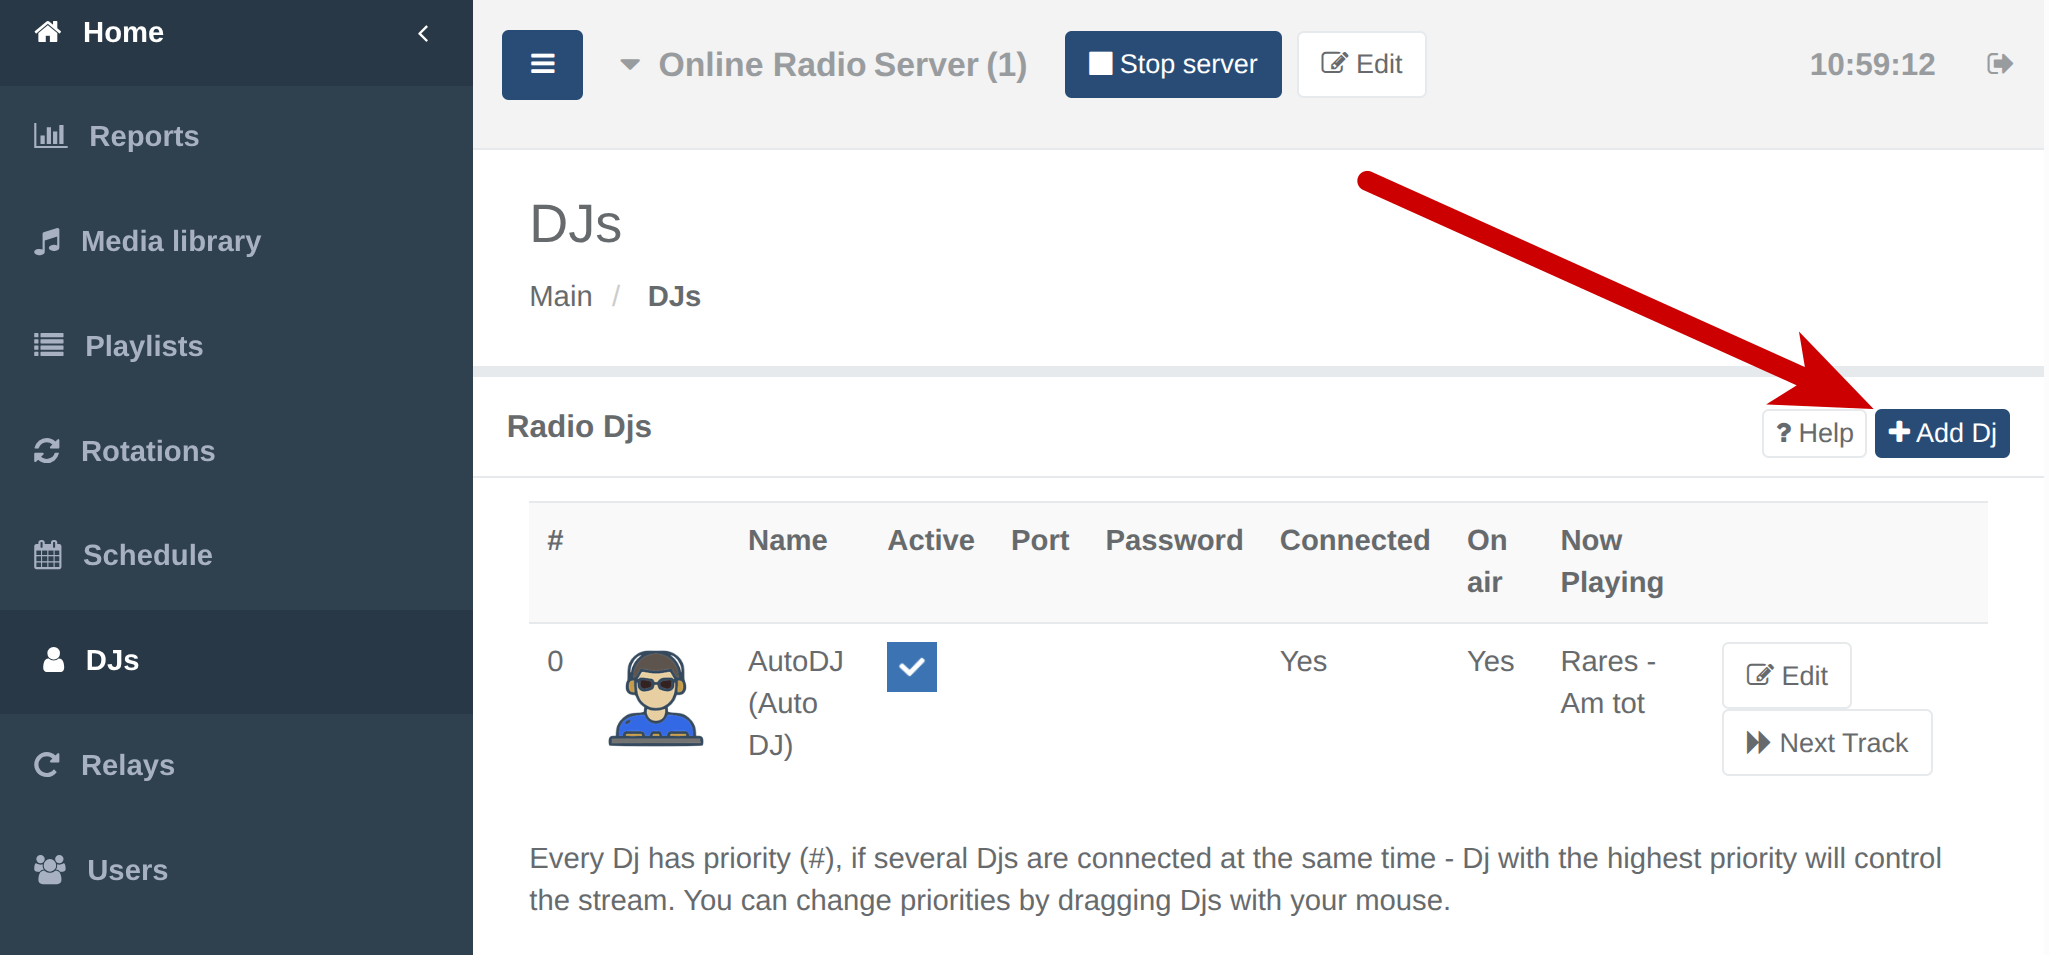Collapse the sidebar using Home chevron
2049x955 pixels.
(x=423, y=33)
